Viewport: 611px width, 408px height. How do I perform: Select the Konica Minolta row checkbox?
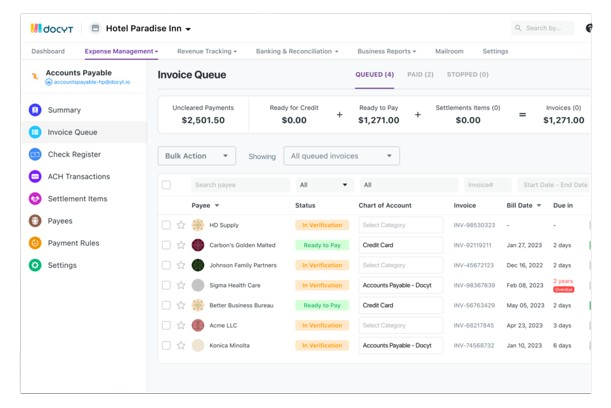(x=166, y=345)
